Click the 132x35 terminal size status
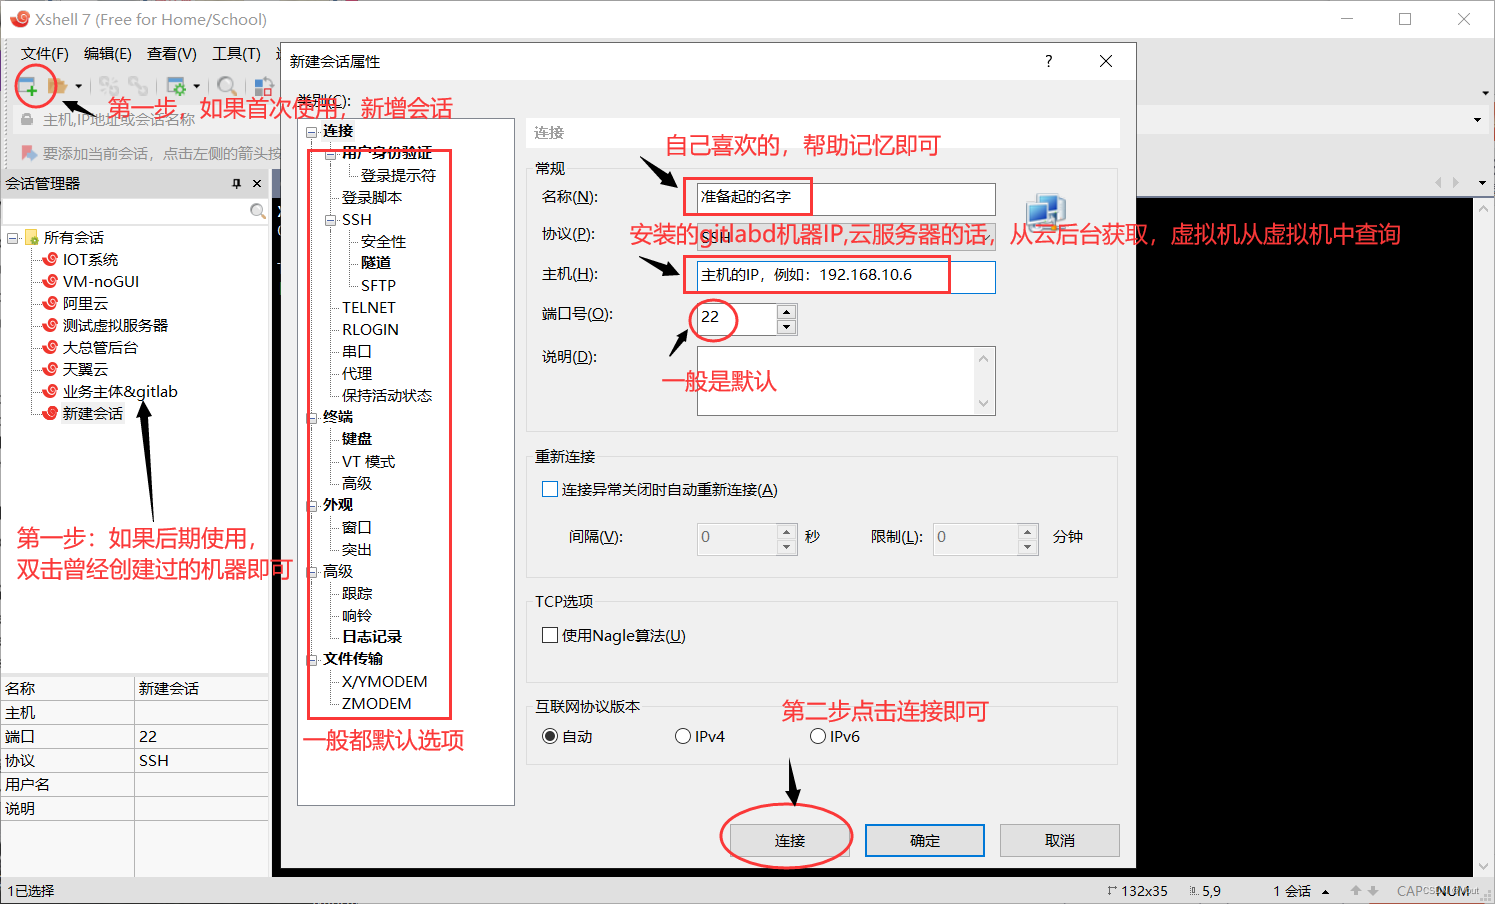Viewport: 1495px width, 904px height. pyautogui.click(x=1138, y=891)
